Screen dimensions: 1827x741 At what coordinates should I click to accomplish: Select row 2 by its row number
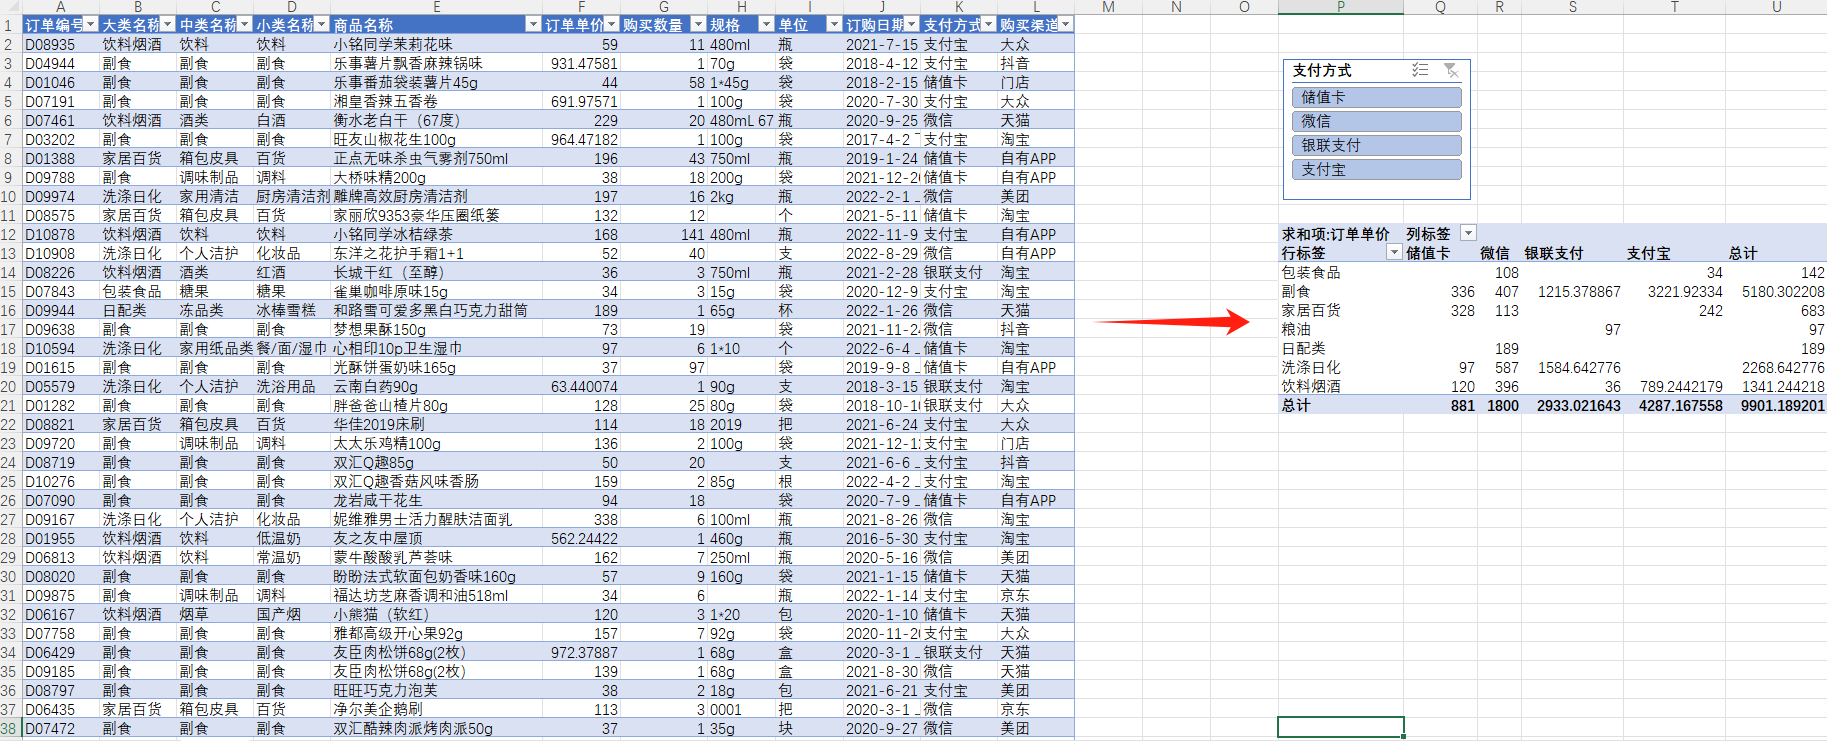[x=9, y=44]
